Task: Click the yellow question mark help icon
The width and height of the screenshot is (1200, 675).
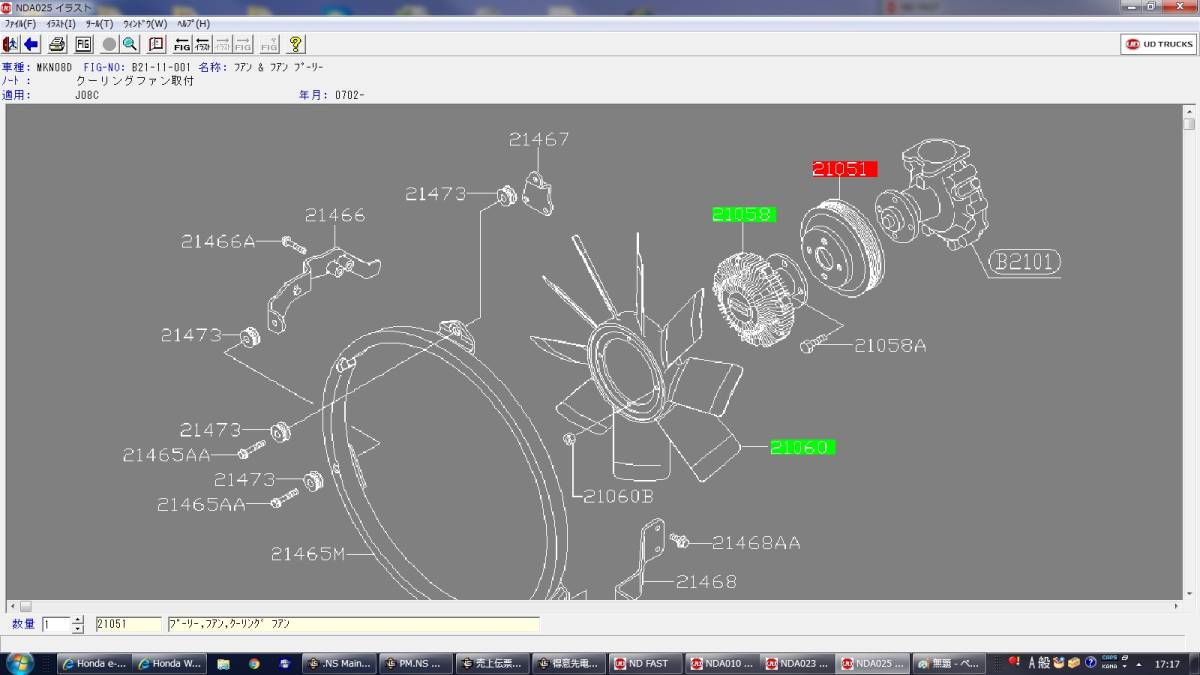Action: tap(295, 44)
